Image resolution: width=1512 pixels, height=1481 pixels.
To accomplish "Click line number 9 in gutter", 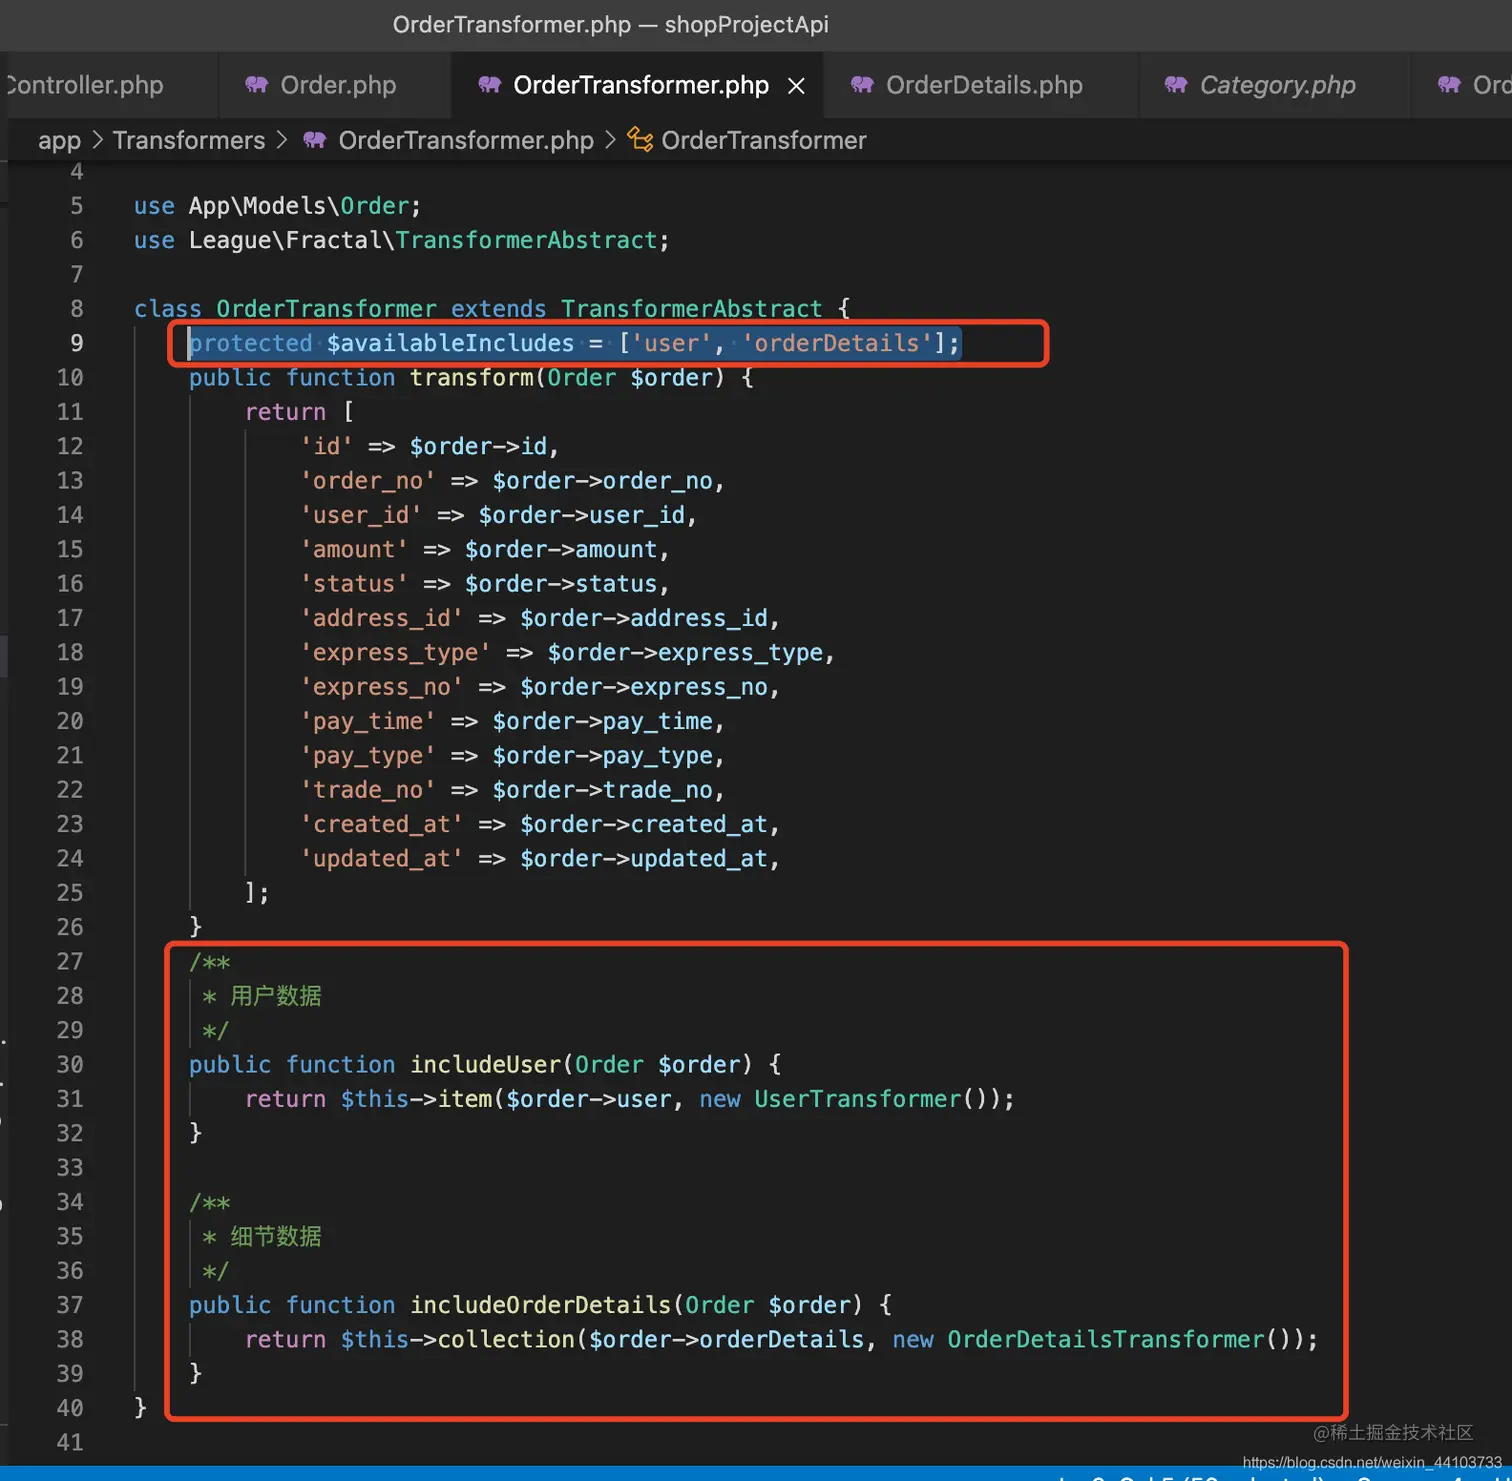I will coord(76,343).
